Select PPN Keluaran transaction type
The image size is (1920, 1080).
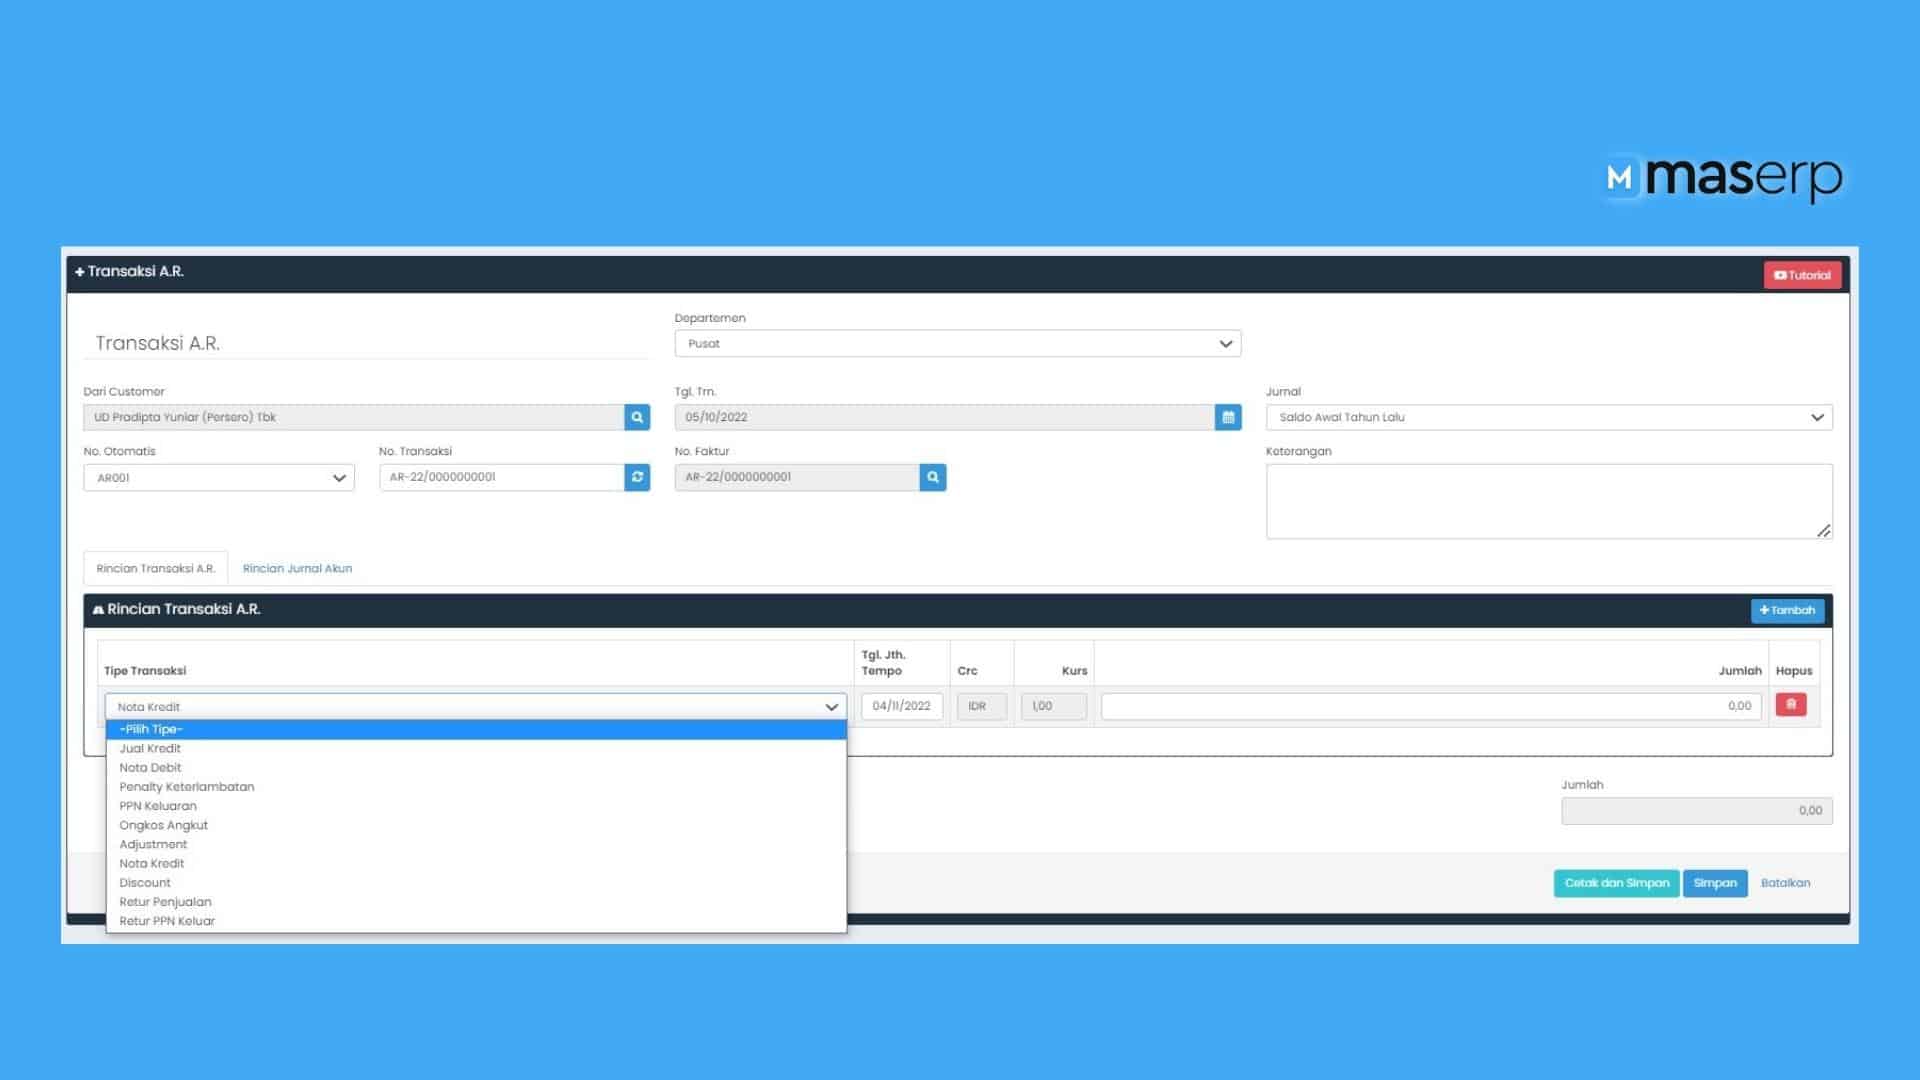click(x=158, y=806)
